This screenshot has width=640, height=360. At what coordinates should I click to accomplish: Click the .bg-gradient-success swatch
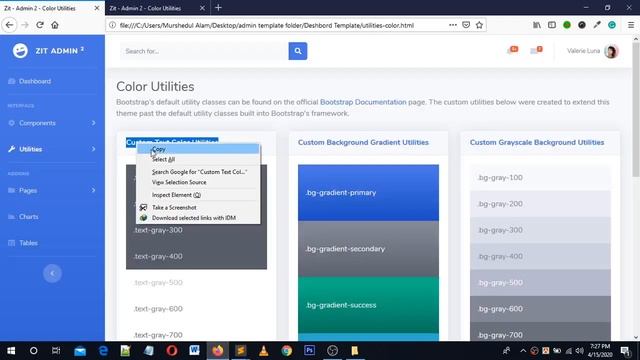click(368, 305)
